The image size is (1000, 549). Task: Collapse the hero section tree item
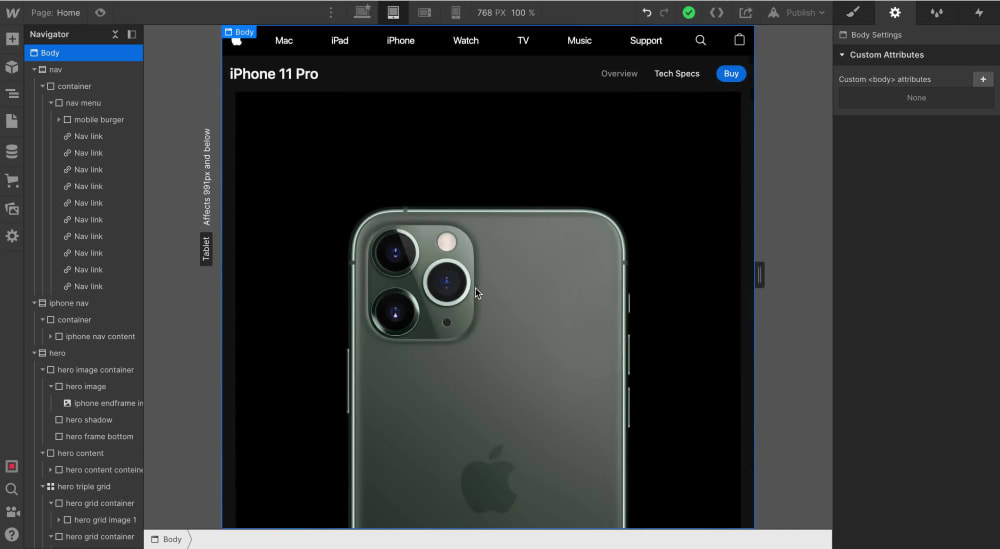click(34, 353)
